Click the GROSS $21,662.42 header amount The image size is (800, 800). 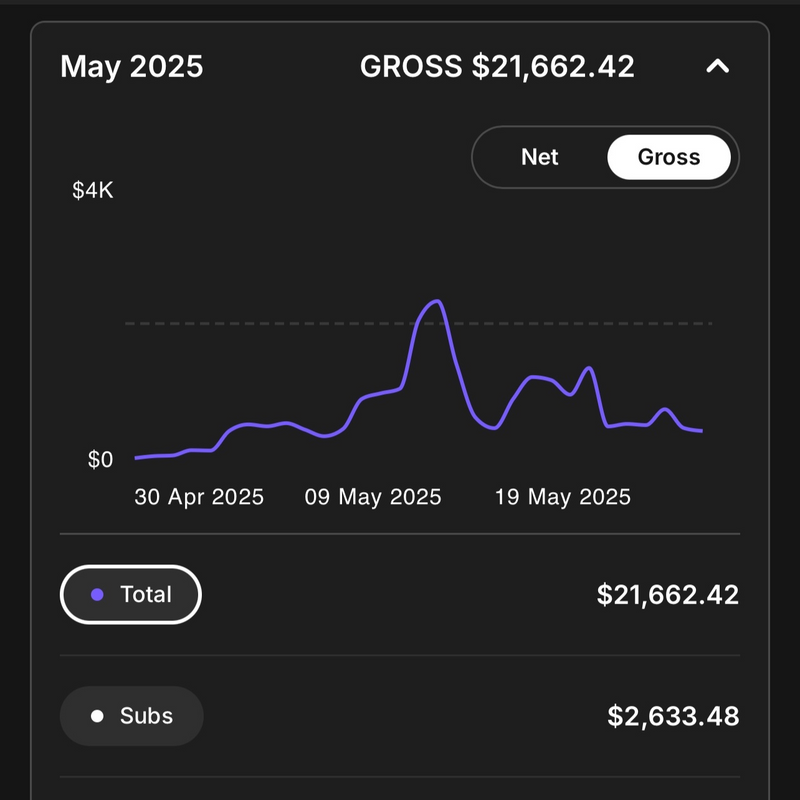pyautogui.click(x=497, y=67)
